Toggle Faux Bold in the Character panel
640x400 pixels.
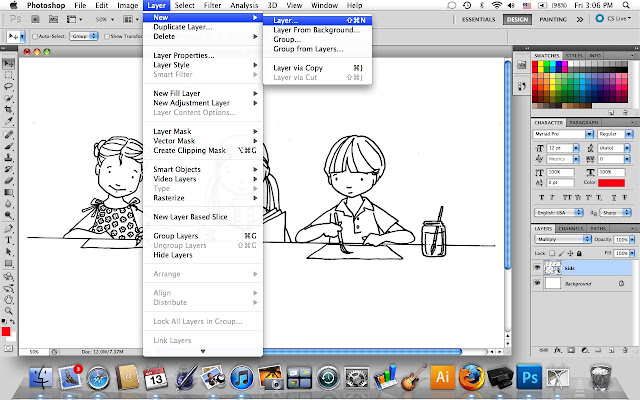coord(542,198)
